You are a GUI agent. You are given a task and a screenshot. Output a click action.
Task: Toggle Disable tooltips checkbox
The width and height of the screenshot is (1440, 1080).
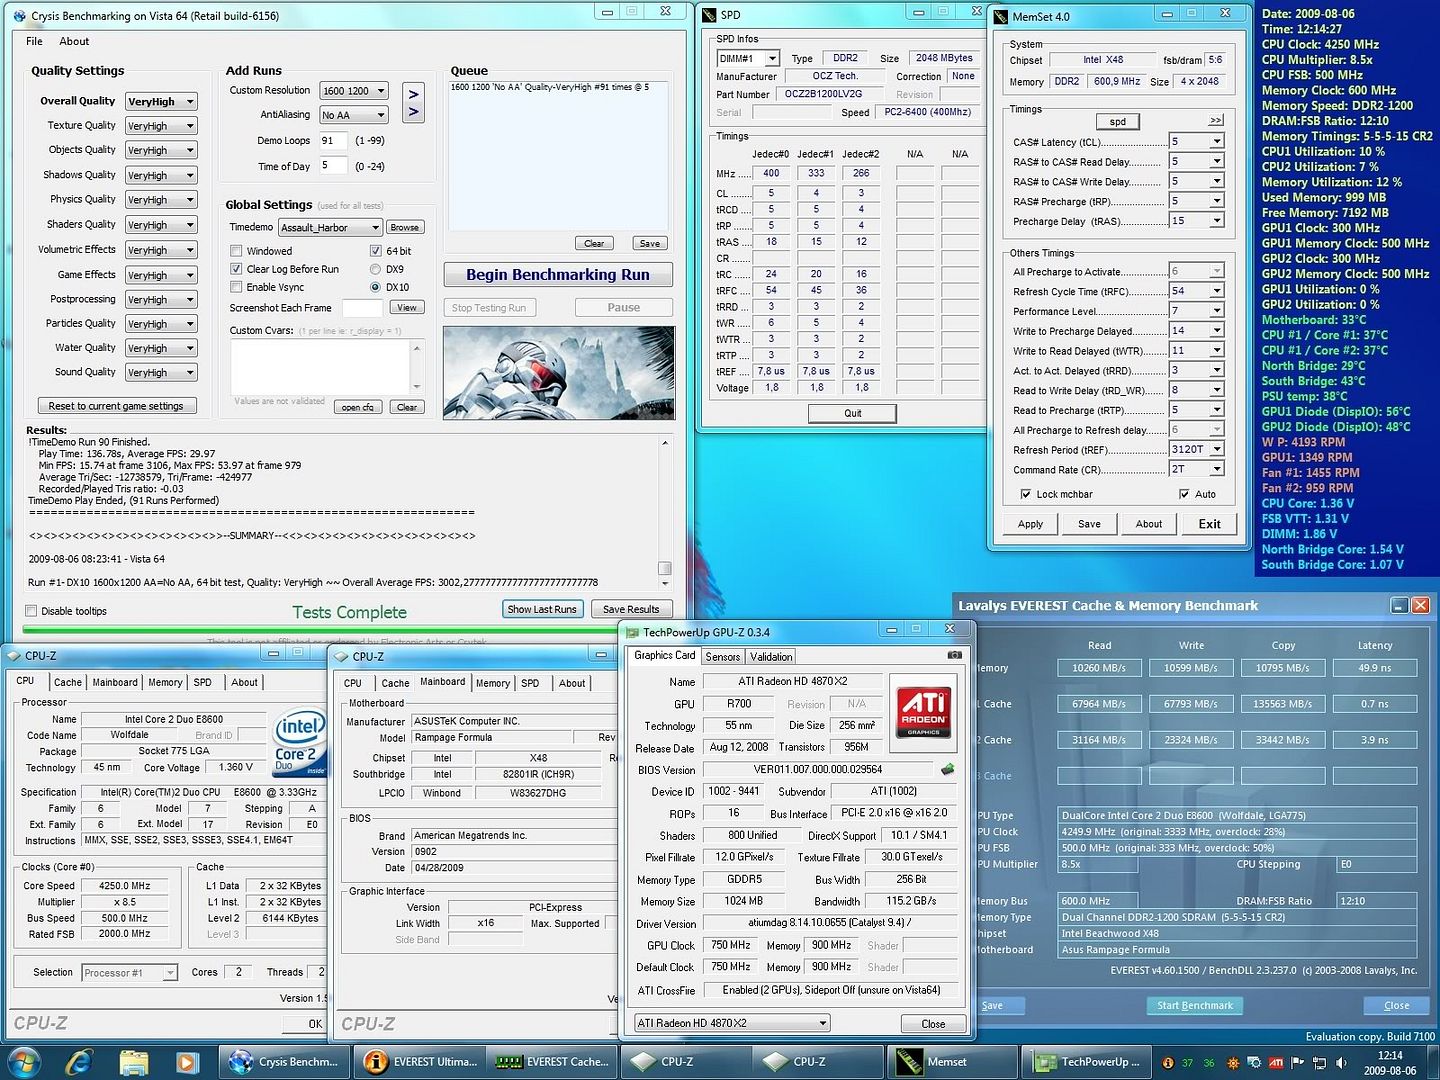click(x=31, y=611)
